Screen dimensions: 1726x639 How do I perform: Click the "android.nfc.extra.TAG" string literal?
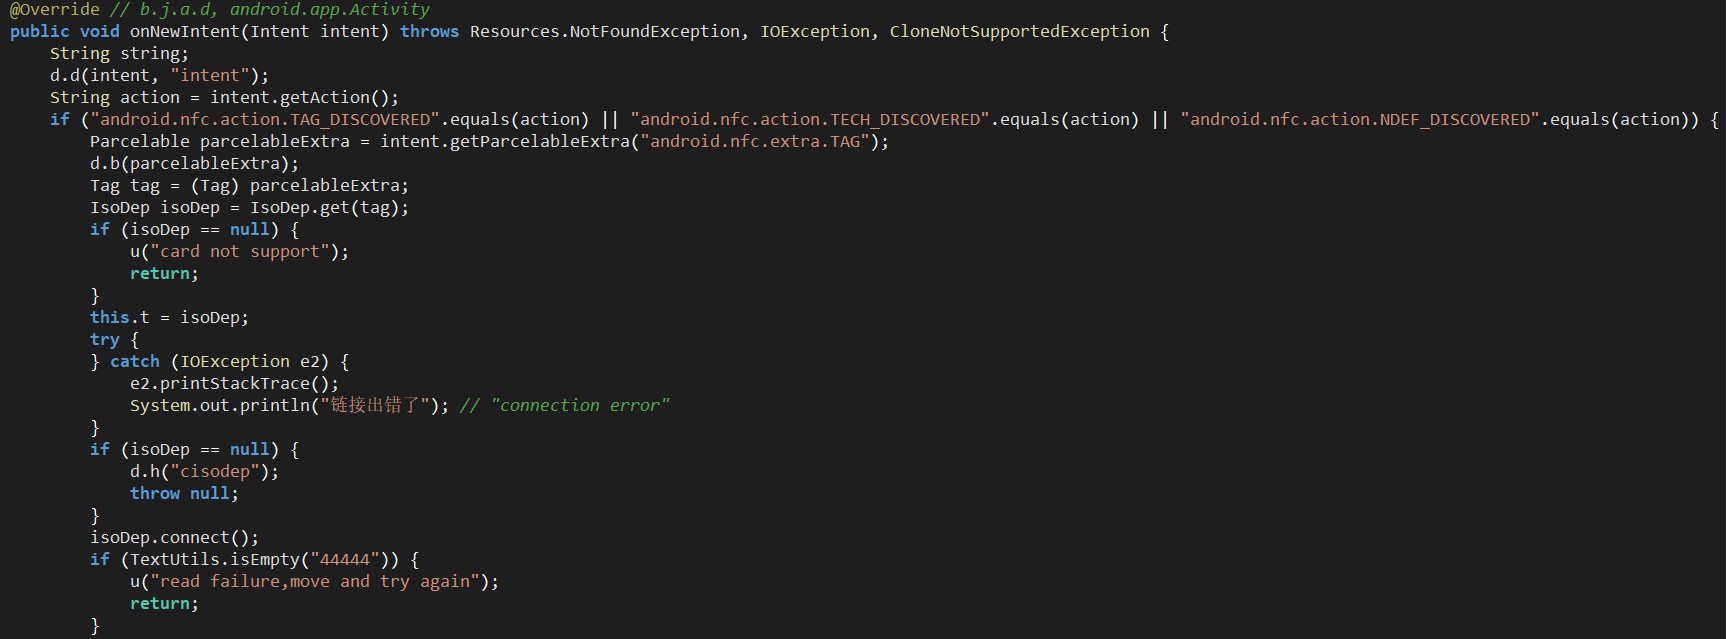(x=755, y=142)
